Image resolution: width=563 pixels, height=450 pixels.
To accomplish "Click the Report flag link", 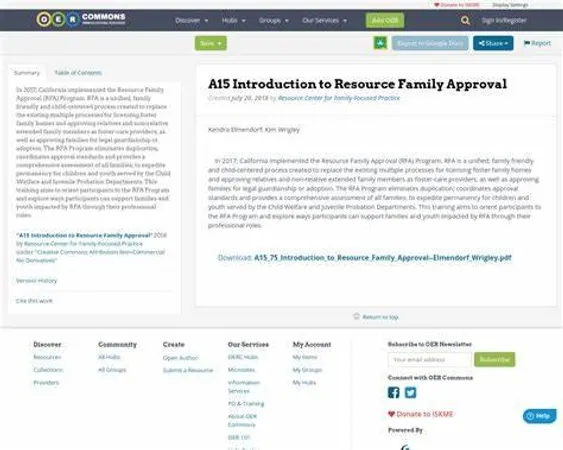I will tap(537, 43).
